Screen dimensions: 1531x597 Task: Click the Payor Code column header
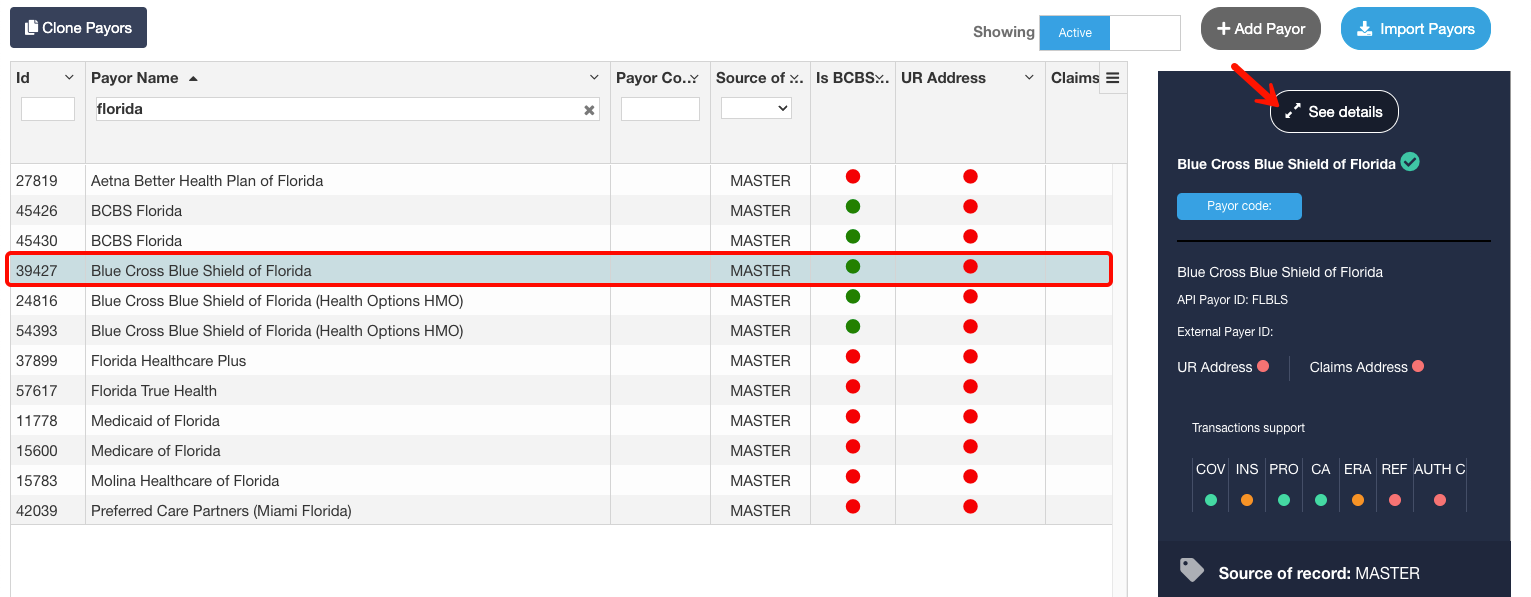pos(650,78)
